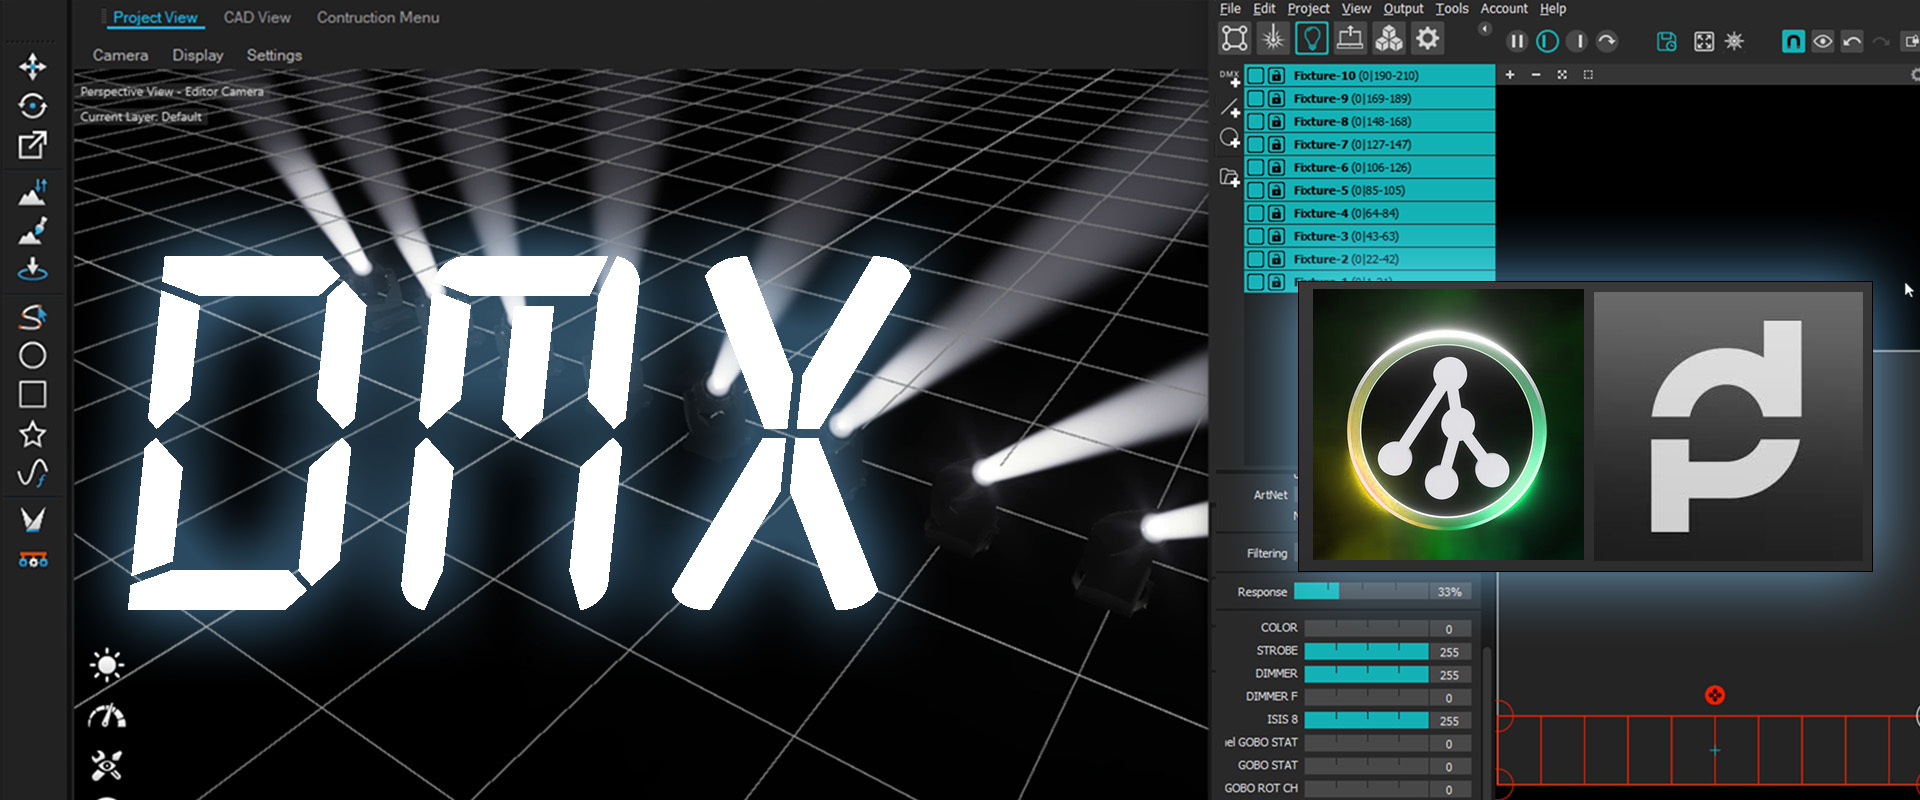The width and height of the screenshot is (1920, 800).
Task: Click the gear settings icon in toolbar
Action: pyautogui.click(x=1427, y=39)
